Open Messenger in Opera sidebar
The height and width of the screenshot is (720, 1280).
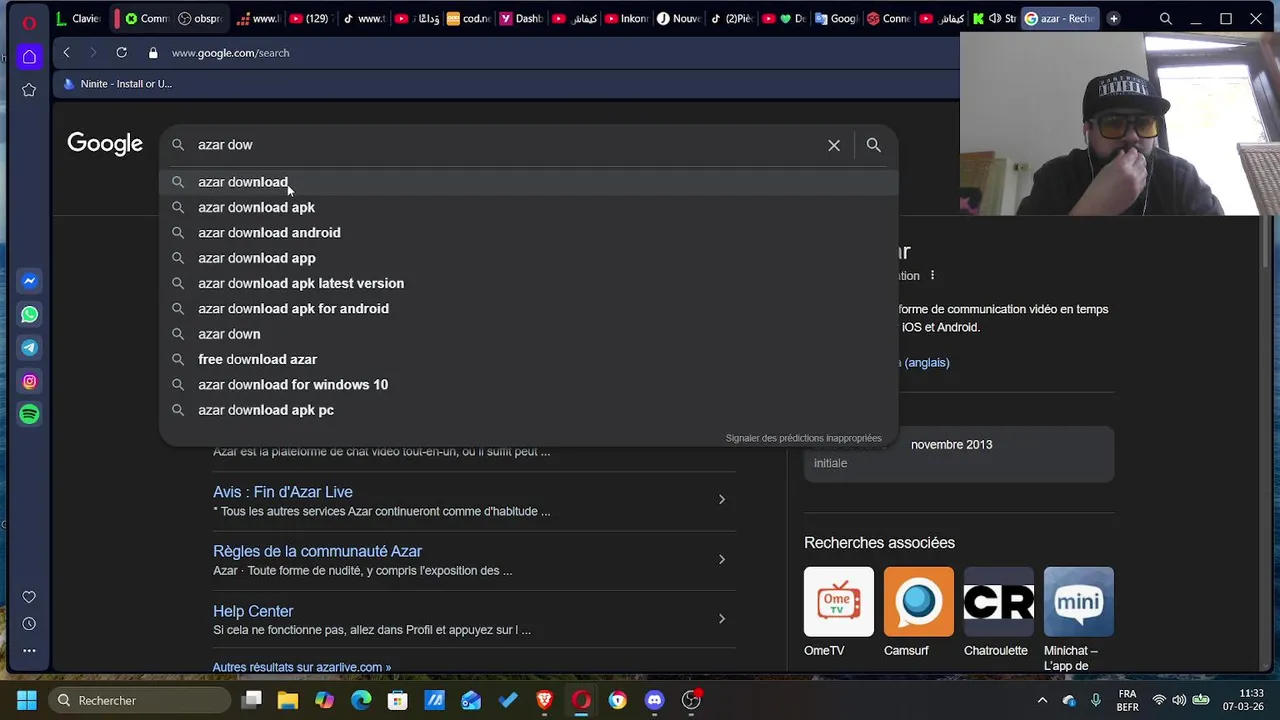(x=29, y=281)
